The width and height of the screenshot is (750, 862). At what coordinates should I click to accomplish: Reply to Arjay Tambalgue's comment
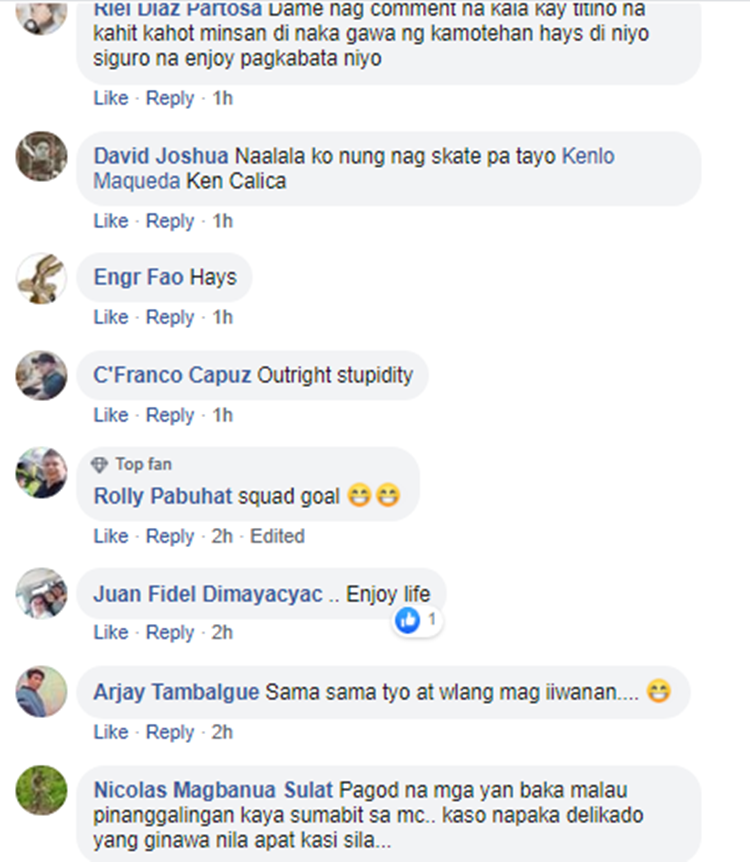pos(170,732)
